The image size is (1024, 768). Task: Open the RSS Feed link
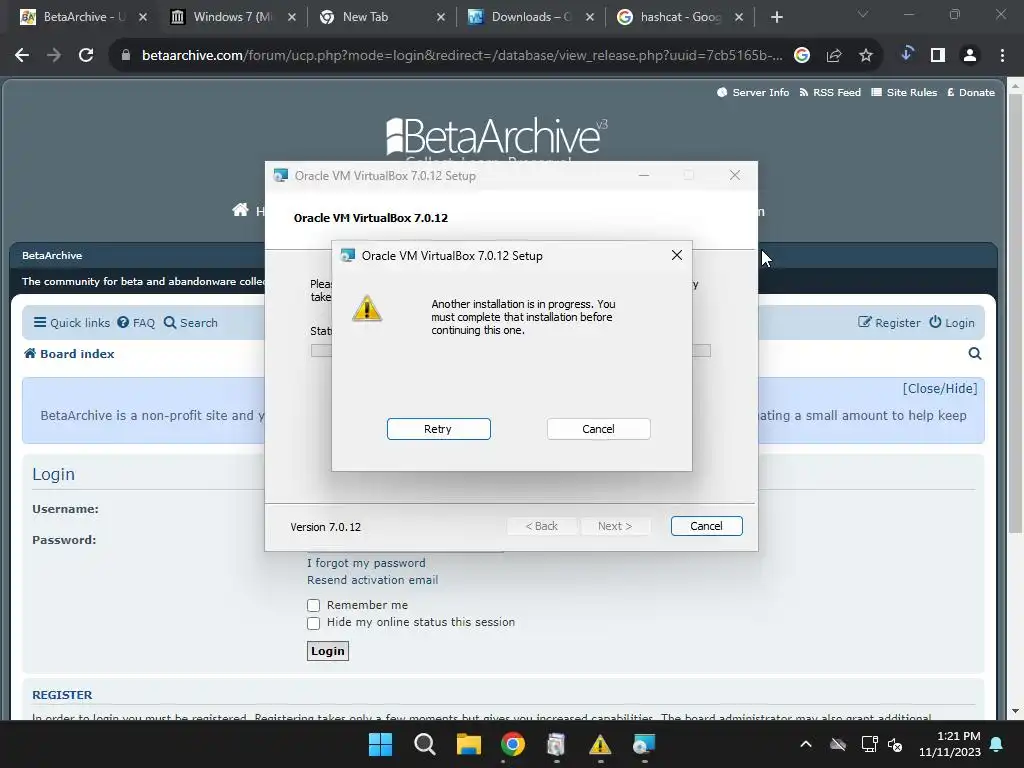pos(830,92)
